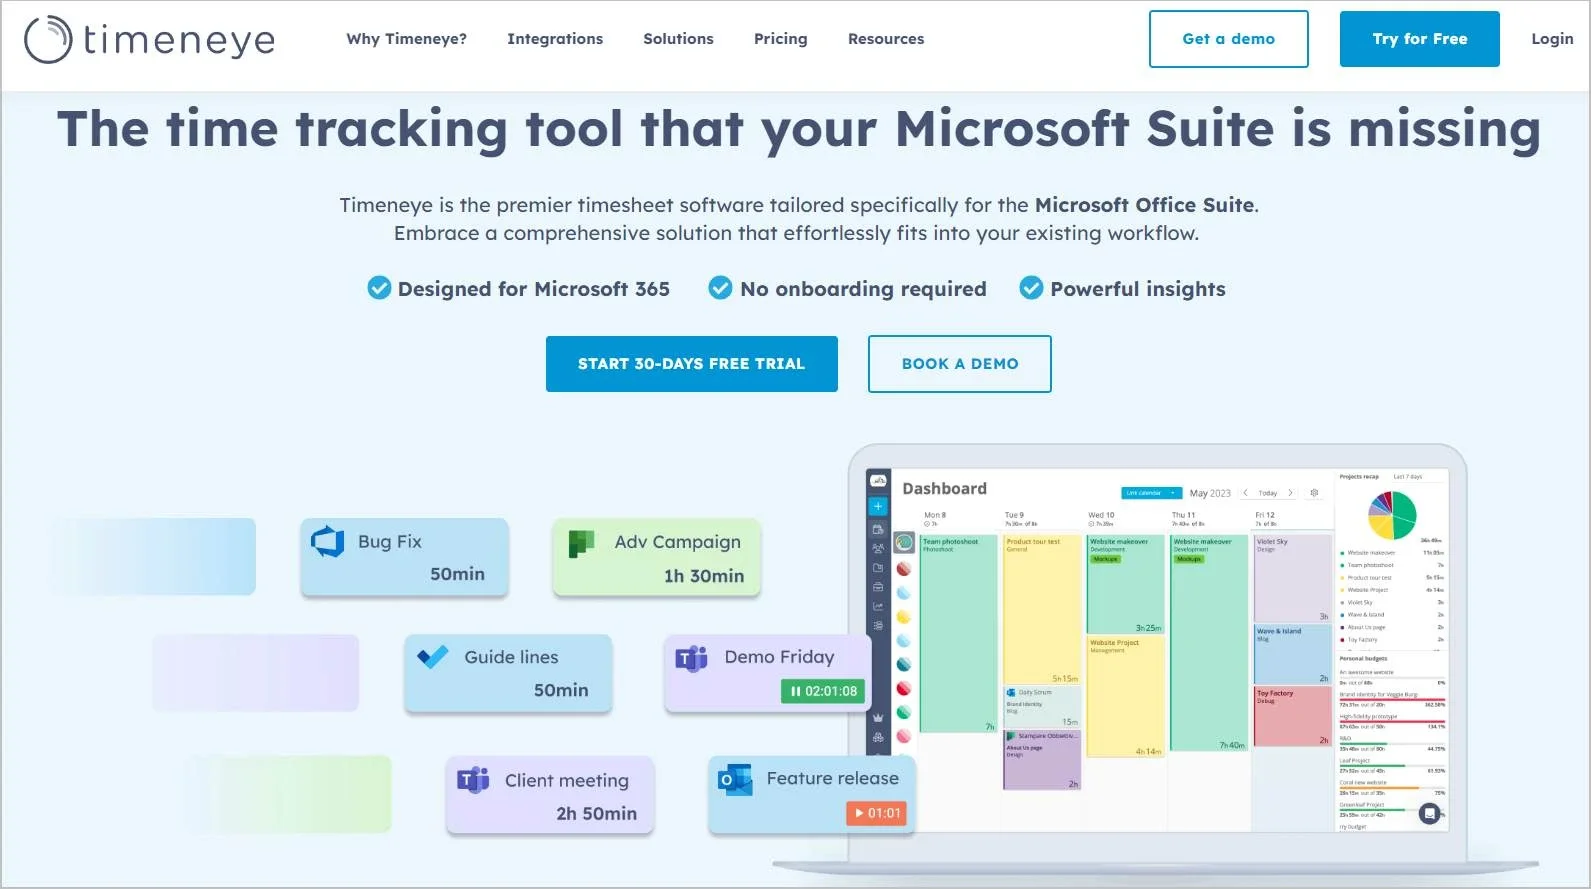Image resolution: width=1591 pixels, height=889 pixels.
Task: Click the Client meeting 2h 50min card
Action: pos(550,795)
